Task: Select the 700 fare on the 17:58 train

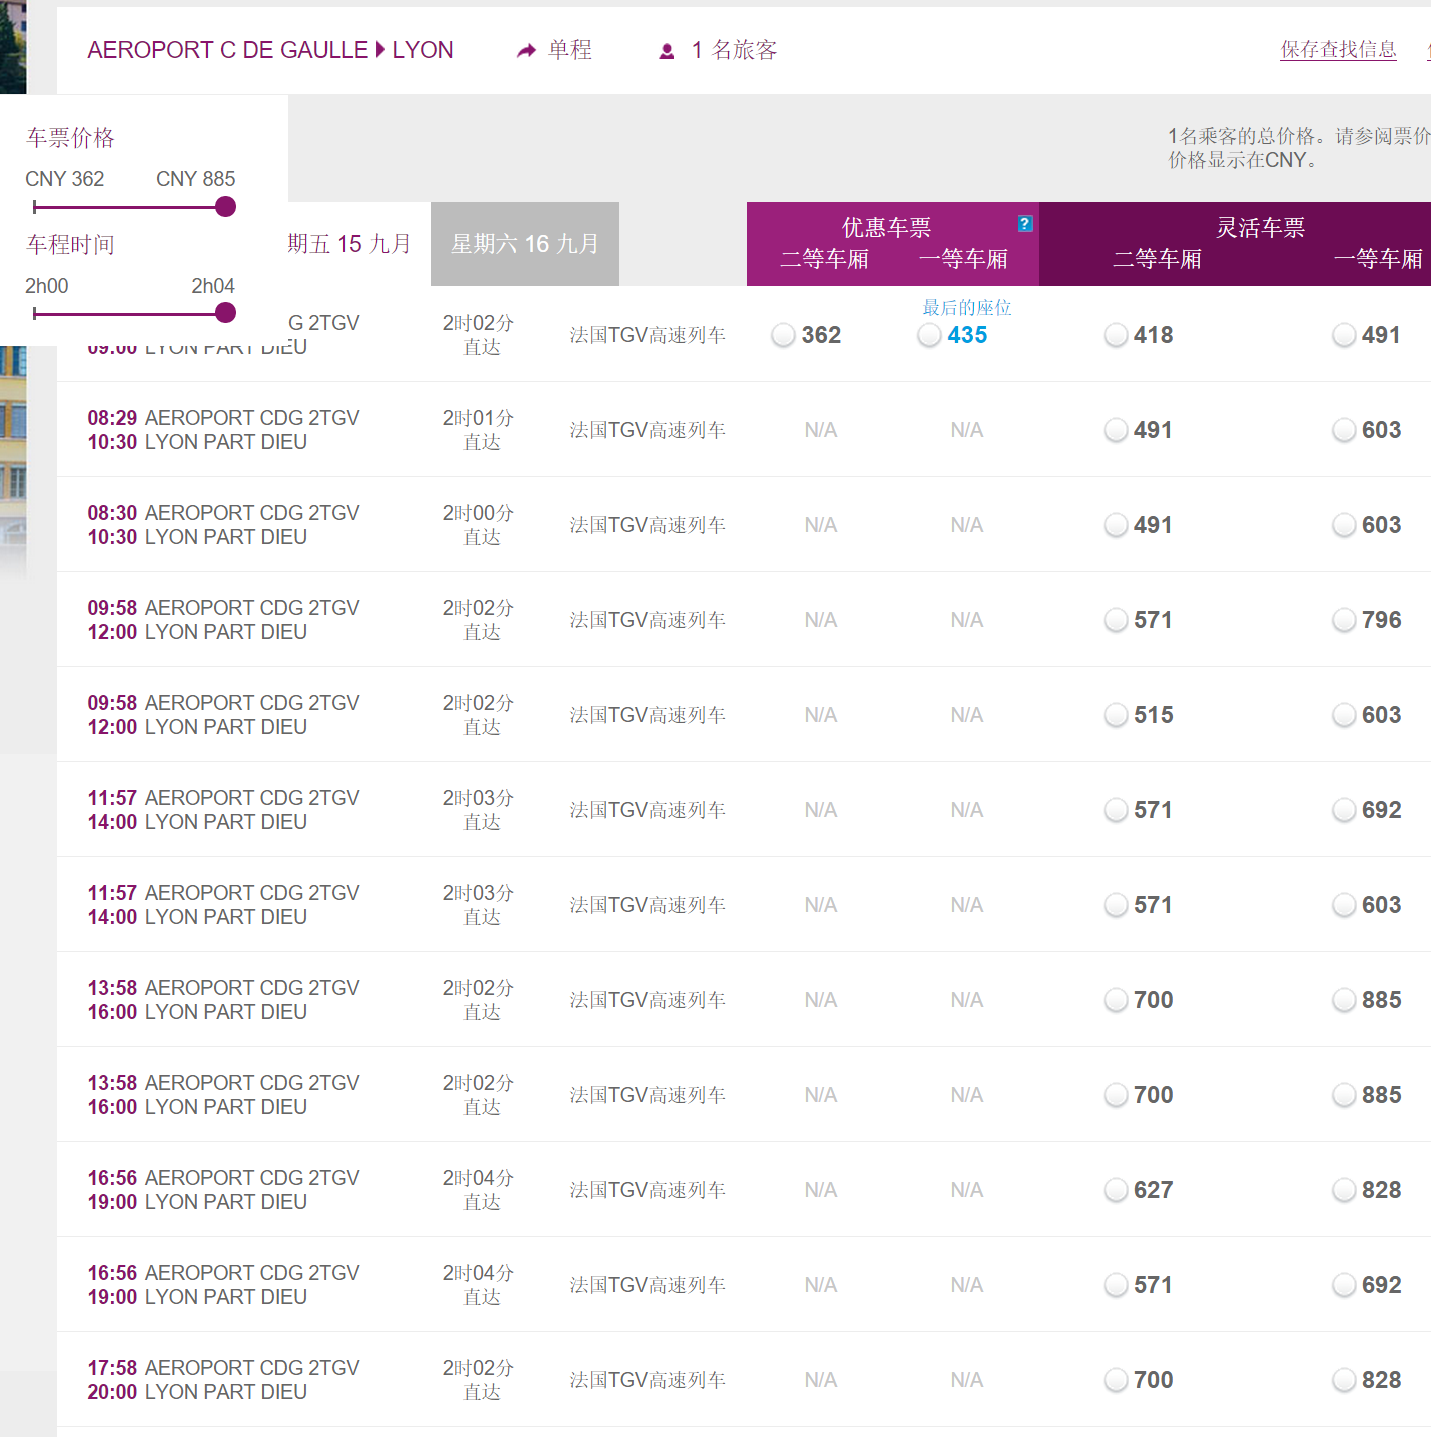Action: [1116, 1380]
